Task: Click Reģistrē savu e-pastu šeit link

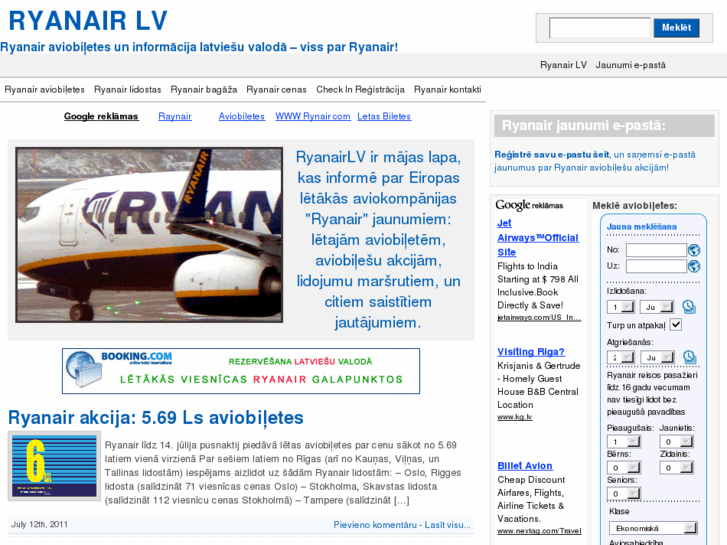Action: pyautogui.click(x=552, y=154)
